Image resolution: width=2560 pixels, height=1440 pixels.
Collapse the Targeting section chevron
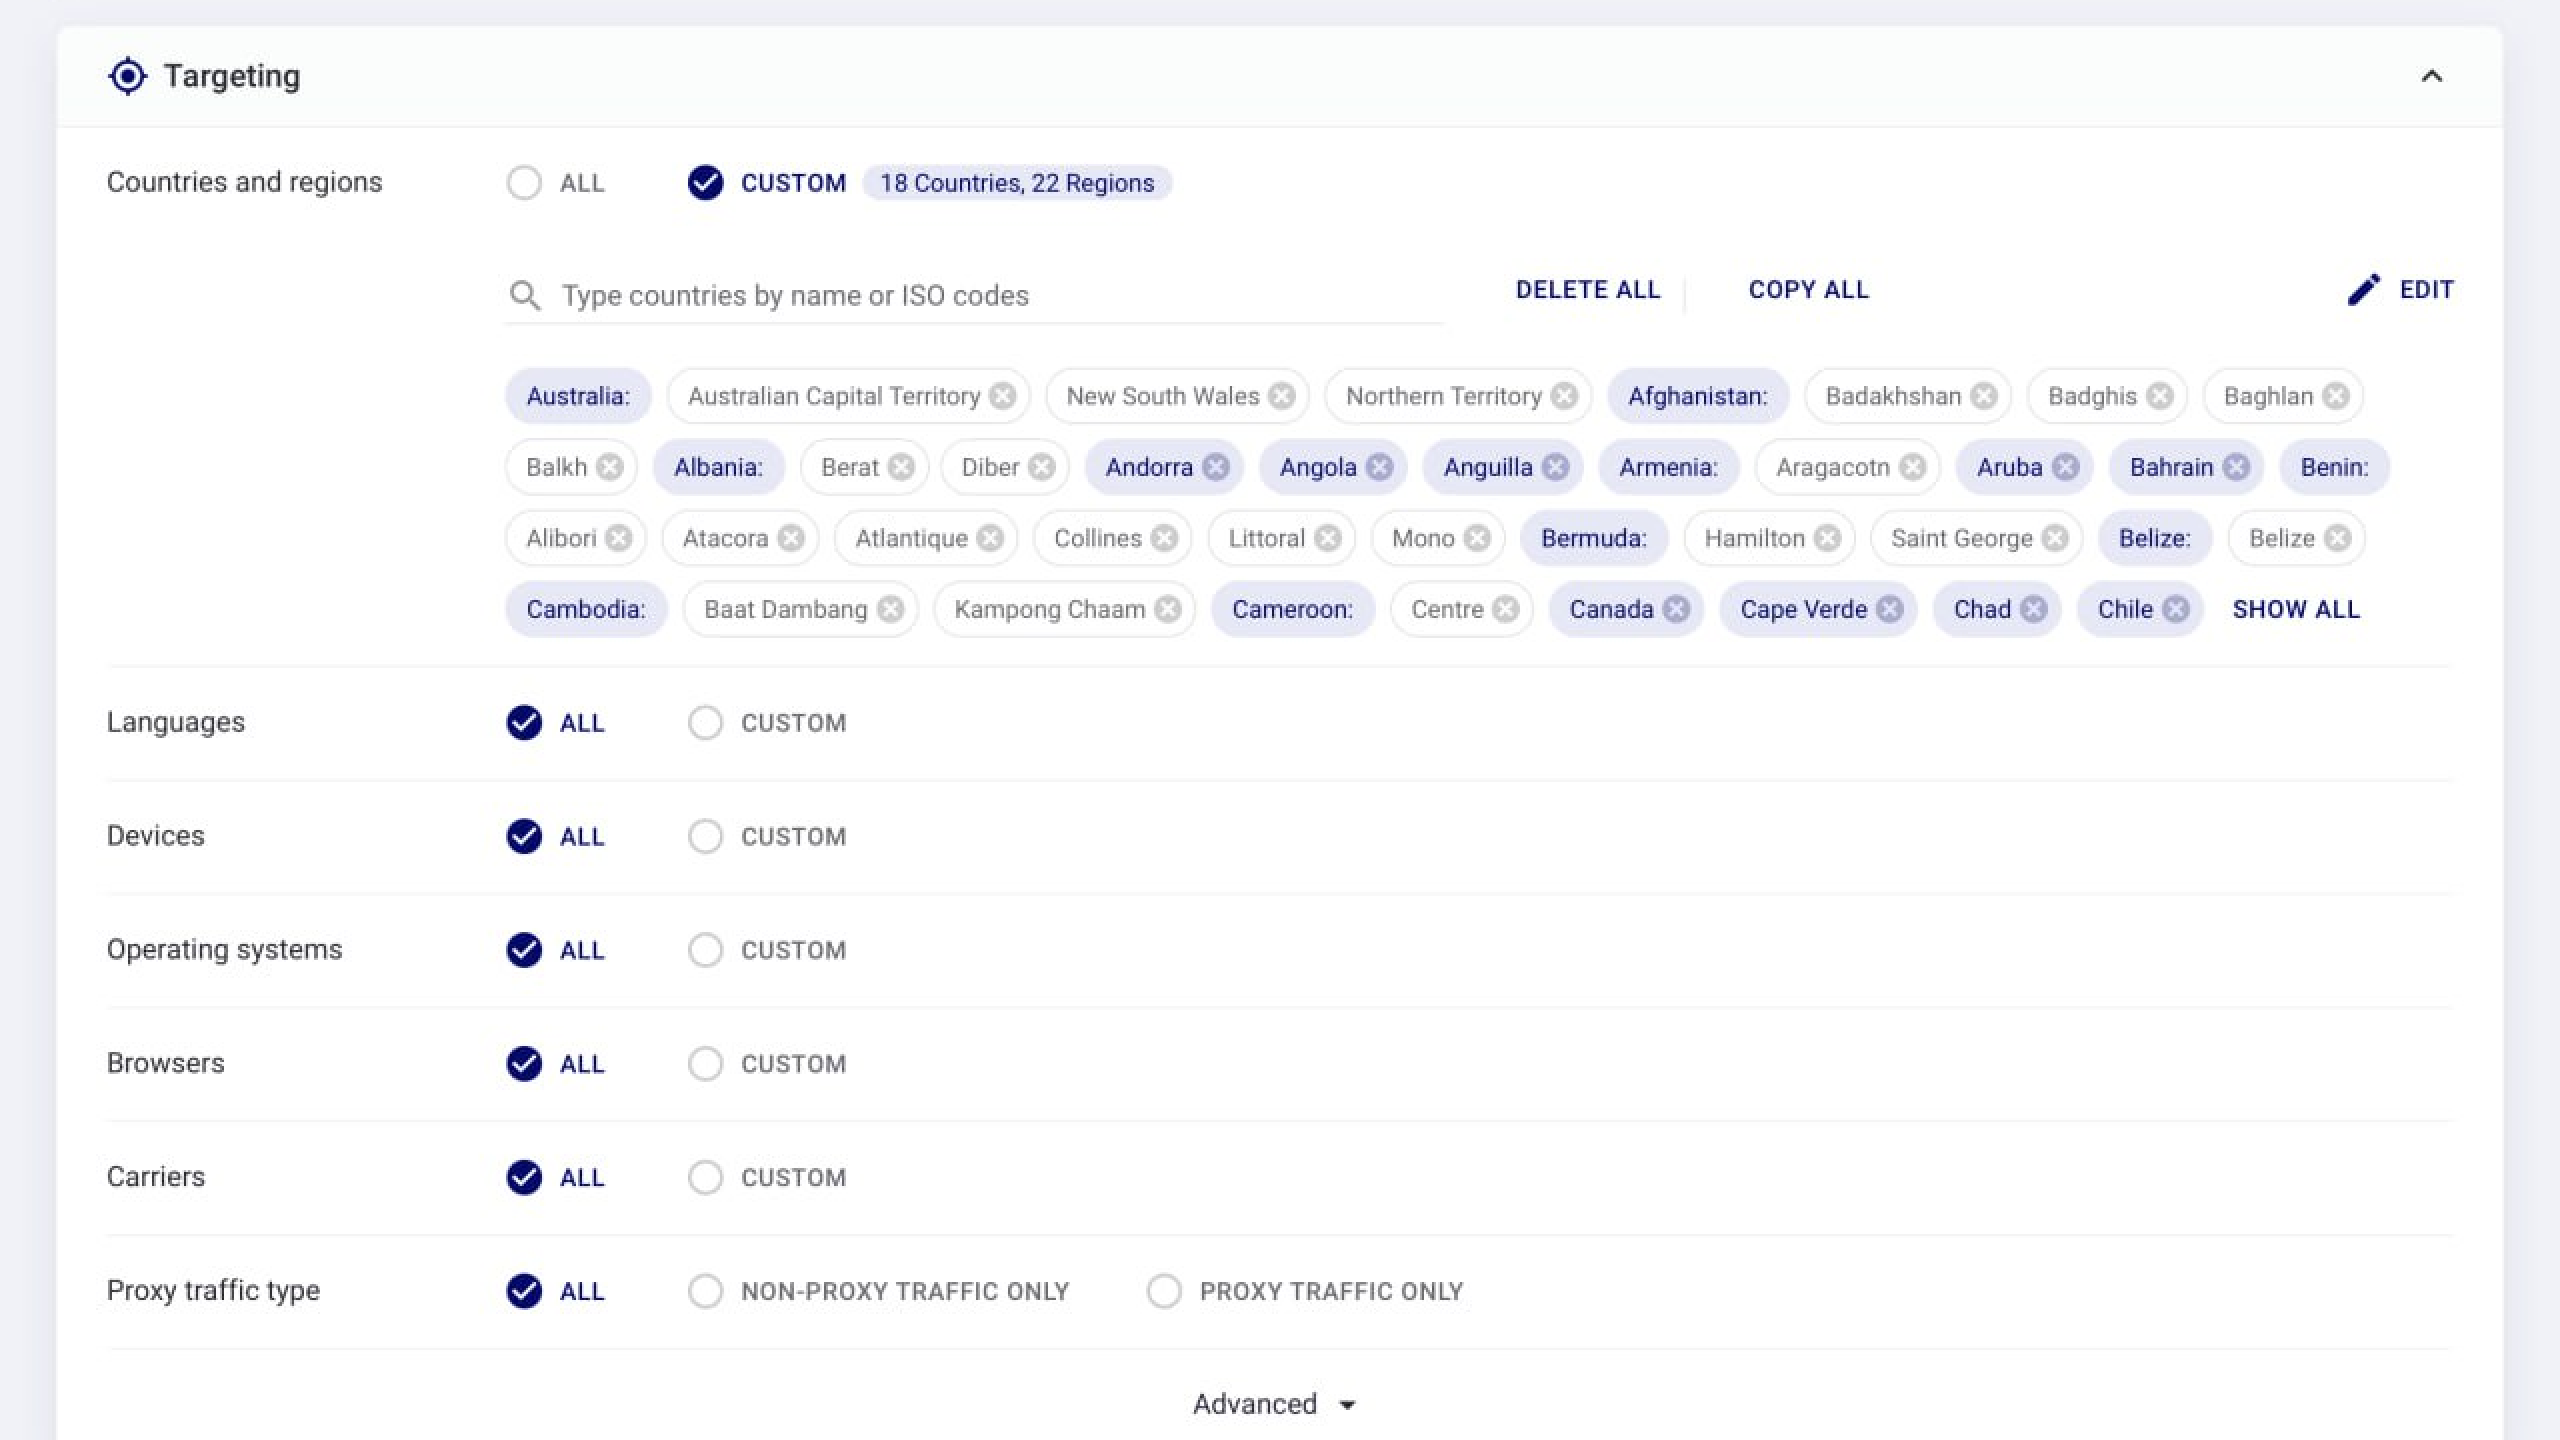(x=2431, y=76)
